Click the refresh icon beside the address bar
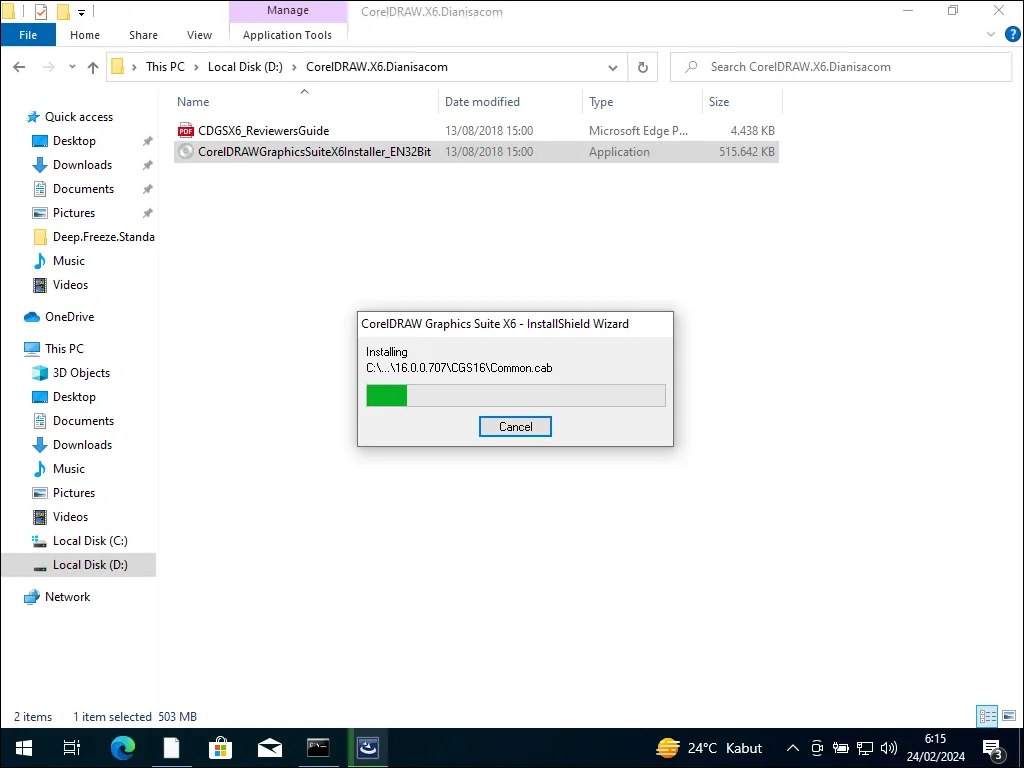The image size is (1024, 768). tap(640, 67)
